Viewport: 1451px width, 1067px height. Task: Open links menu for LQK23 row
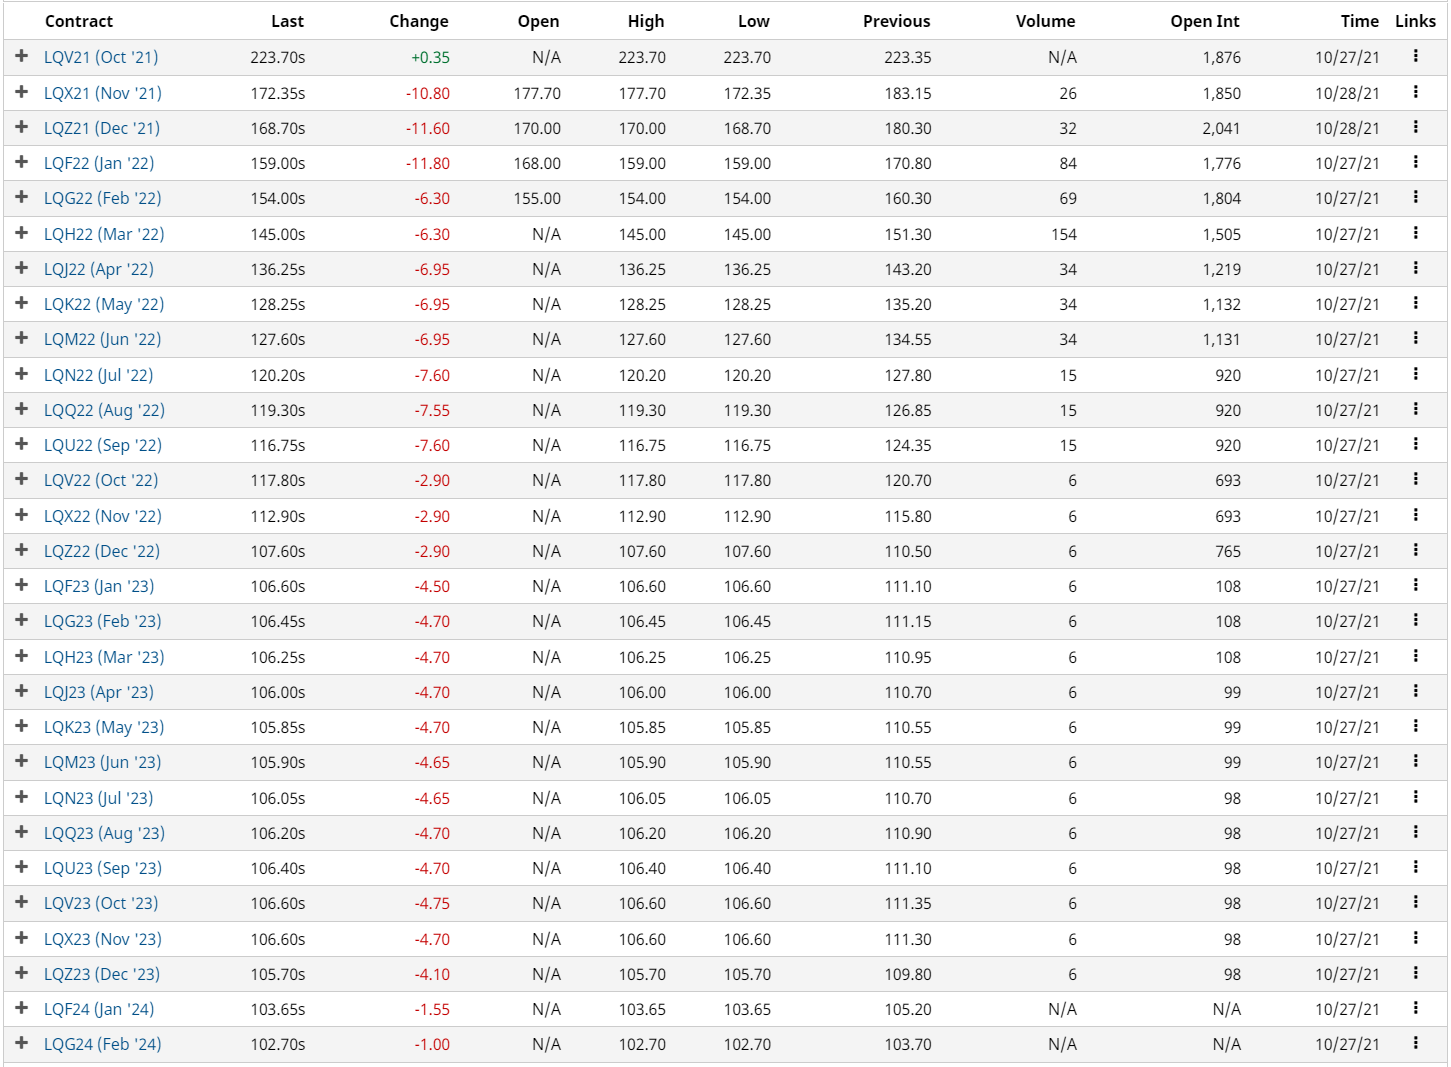(1415, 726)
